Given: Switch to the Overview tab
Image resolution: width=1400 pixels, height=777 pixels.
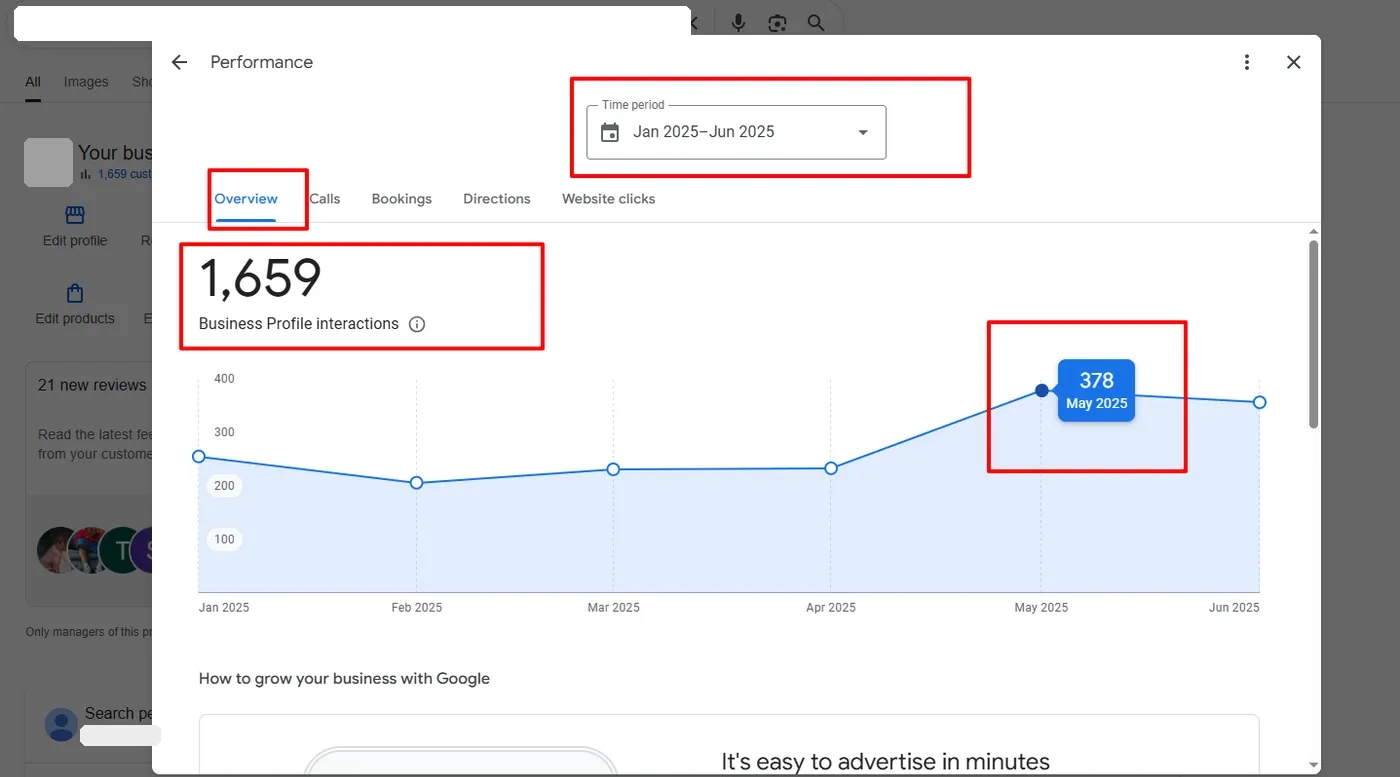Looking at the screenshot, I should click(246, 199).
